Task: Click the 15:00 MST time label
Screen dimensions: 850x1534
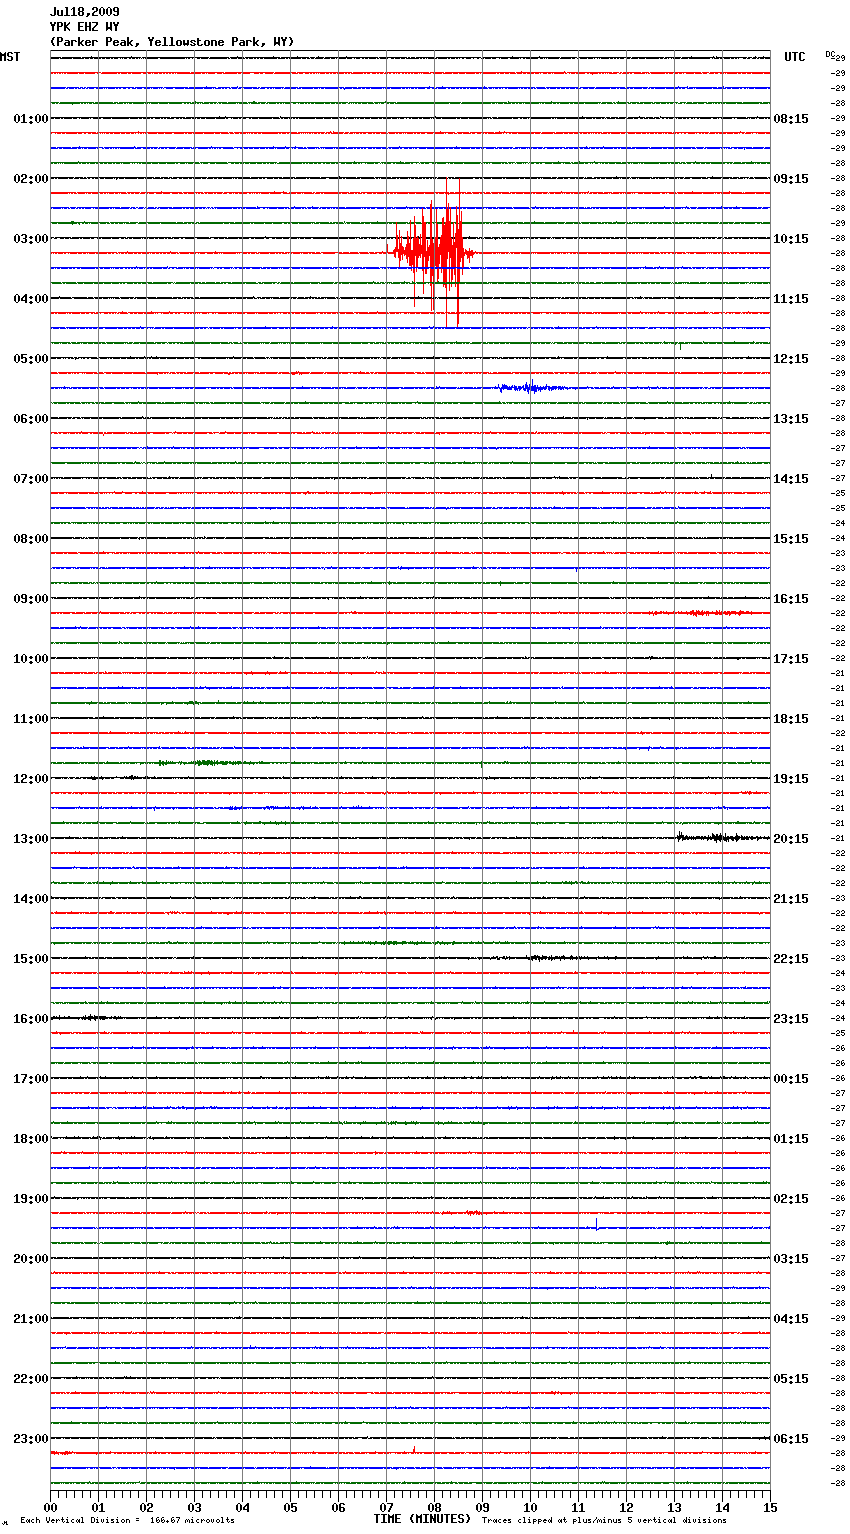Action: click(x=31, y=959)
